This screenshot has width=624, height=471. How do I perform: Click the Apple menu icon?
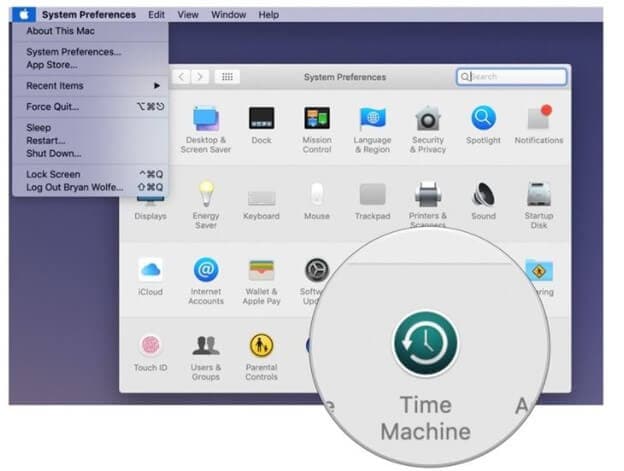pos(24,15)
